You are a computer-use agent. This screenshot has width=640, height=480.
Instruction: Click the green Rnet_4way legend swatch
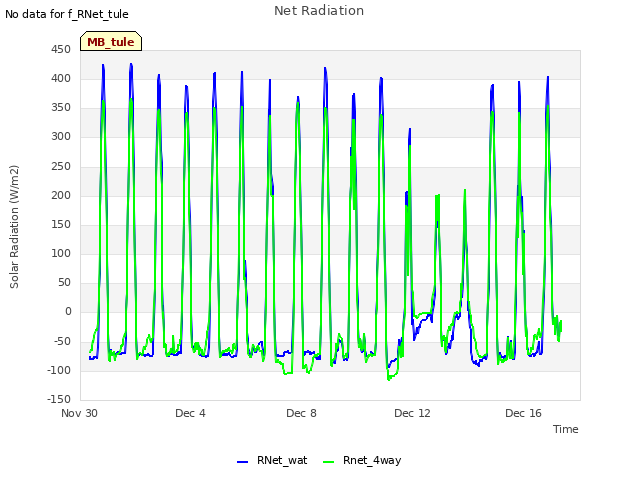pyautogui.click(x=328, y=462)
